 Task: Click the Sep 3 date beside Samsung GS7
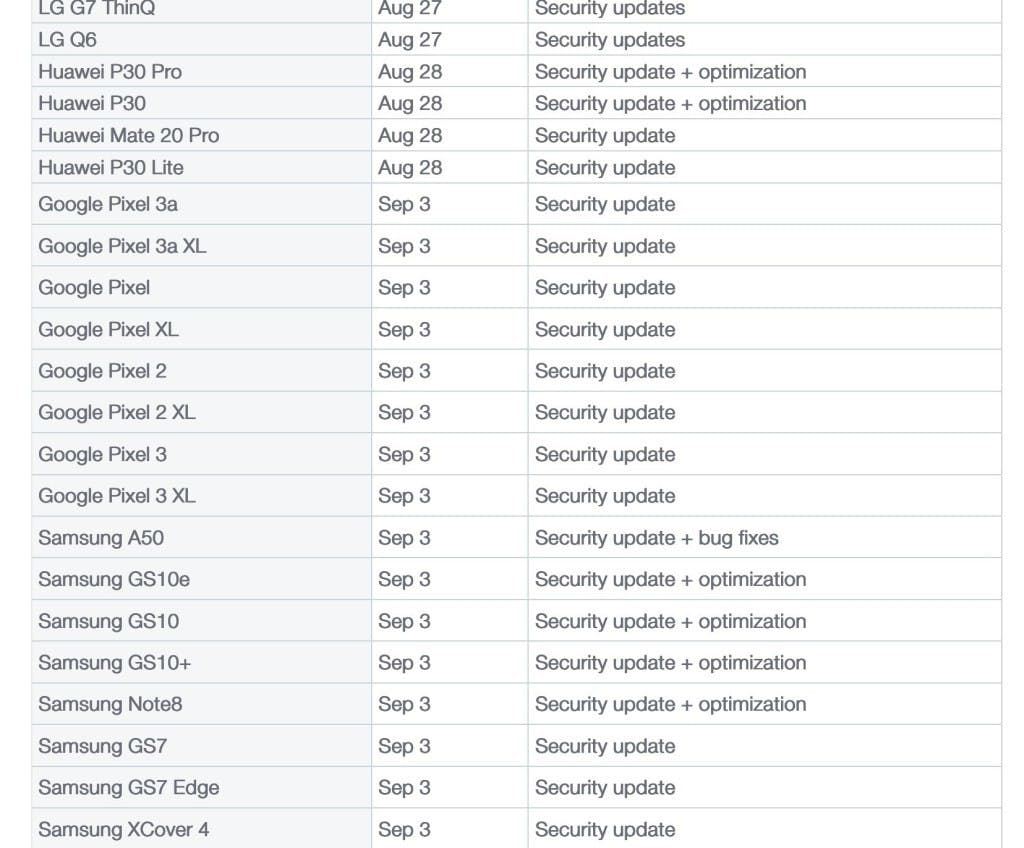pyautogui.click(x=404, y=746)
